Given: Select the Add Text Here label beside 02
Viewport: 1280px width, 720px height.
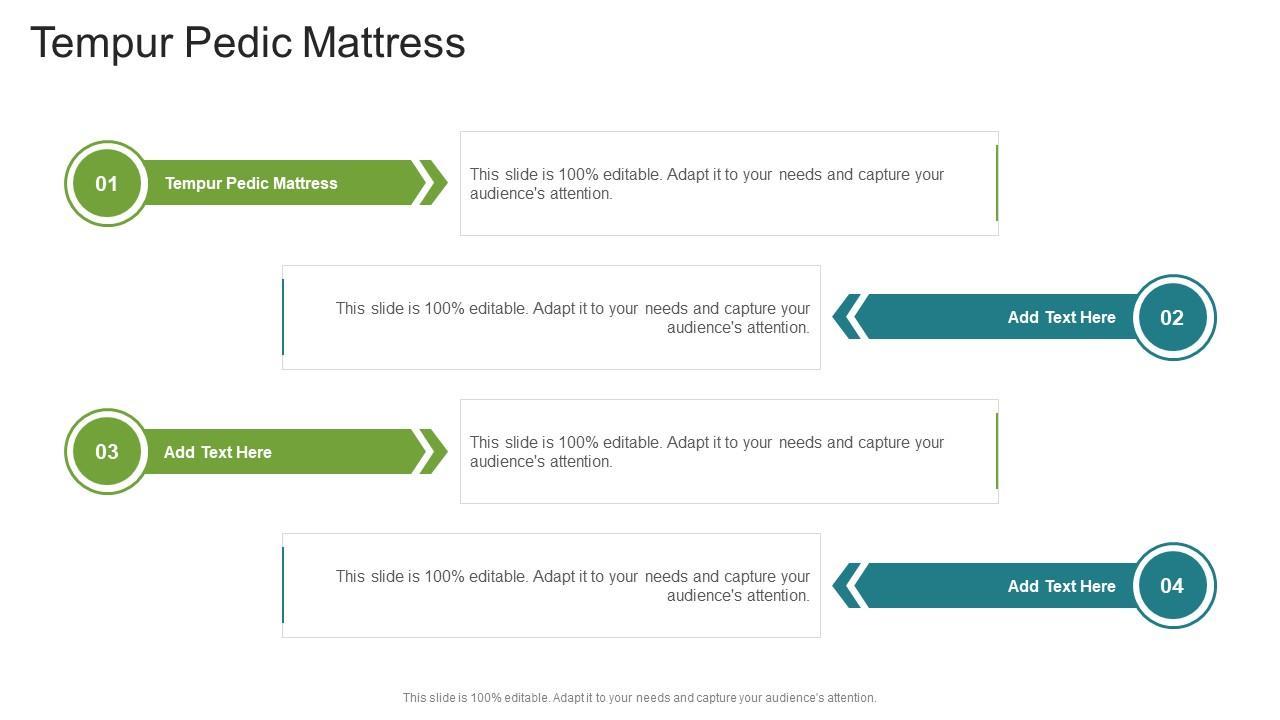Looking at the screenshot, I should click(x=1061, y=318).
